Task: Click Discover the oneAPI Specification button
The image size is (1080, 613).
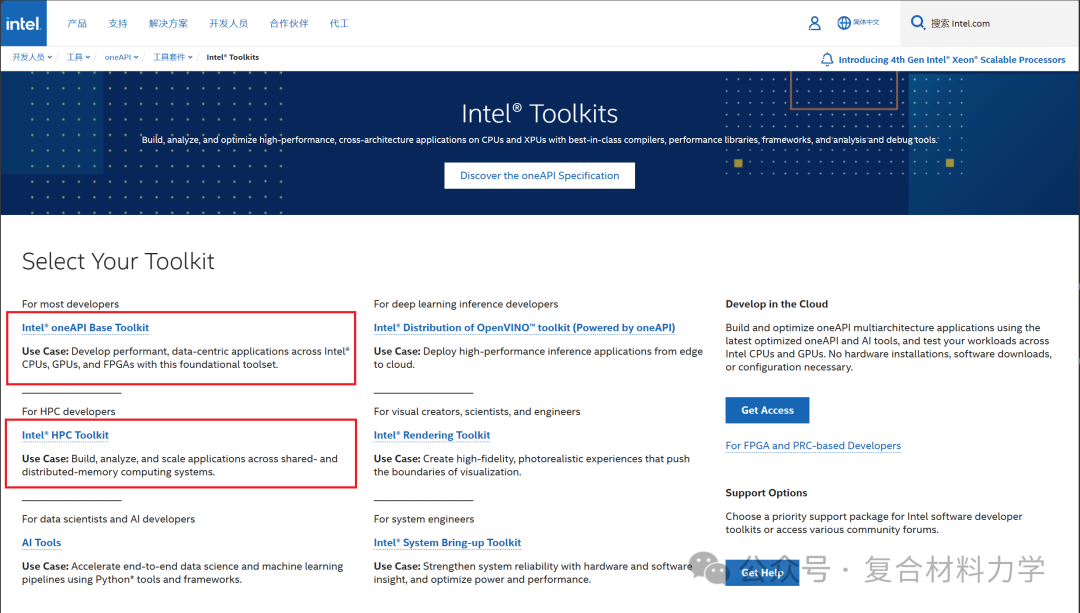Action: click(539, 176)
